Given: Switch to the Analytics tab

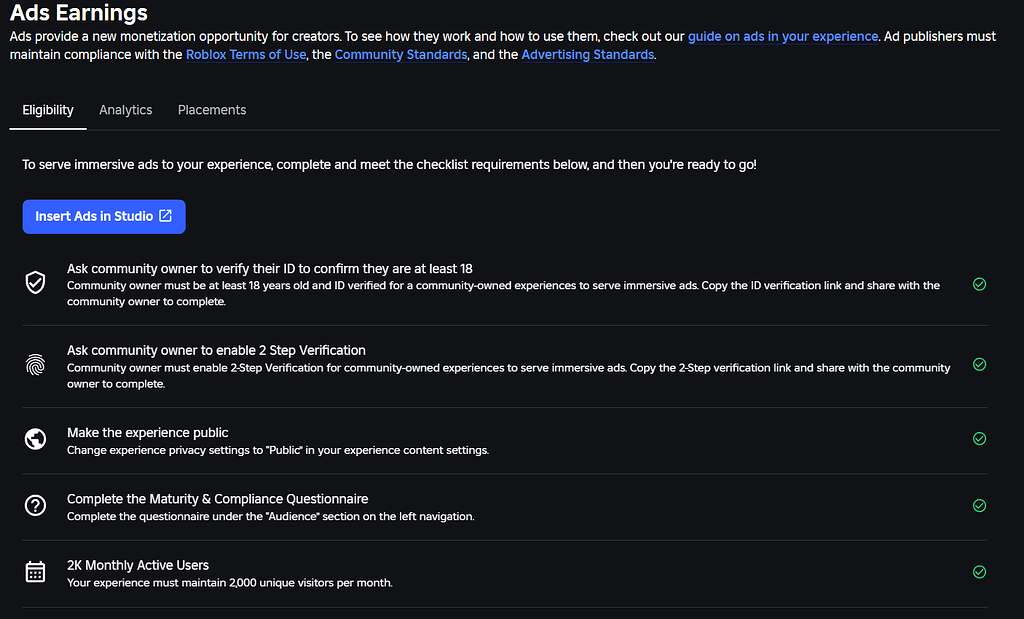Looking at the screenshot, I should pyautogui.click(x=125, y=110).
